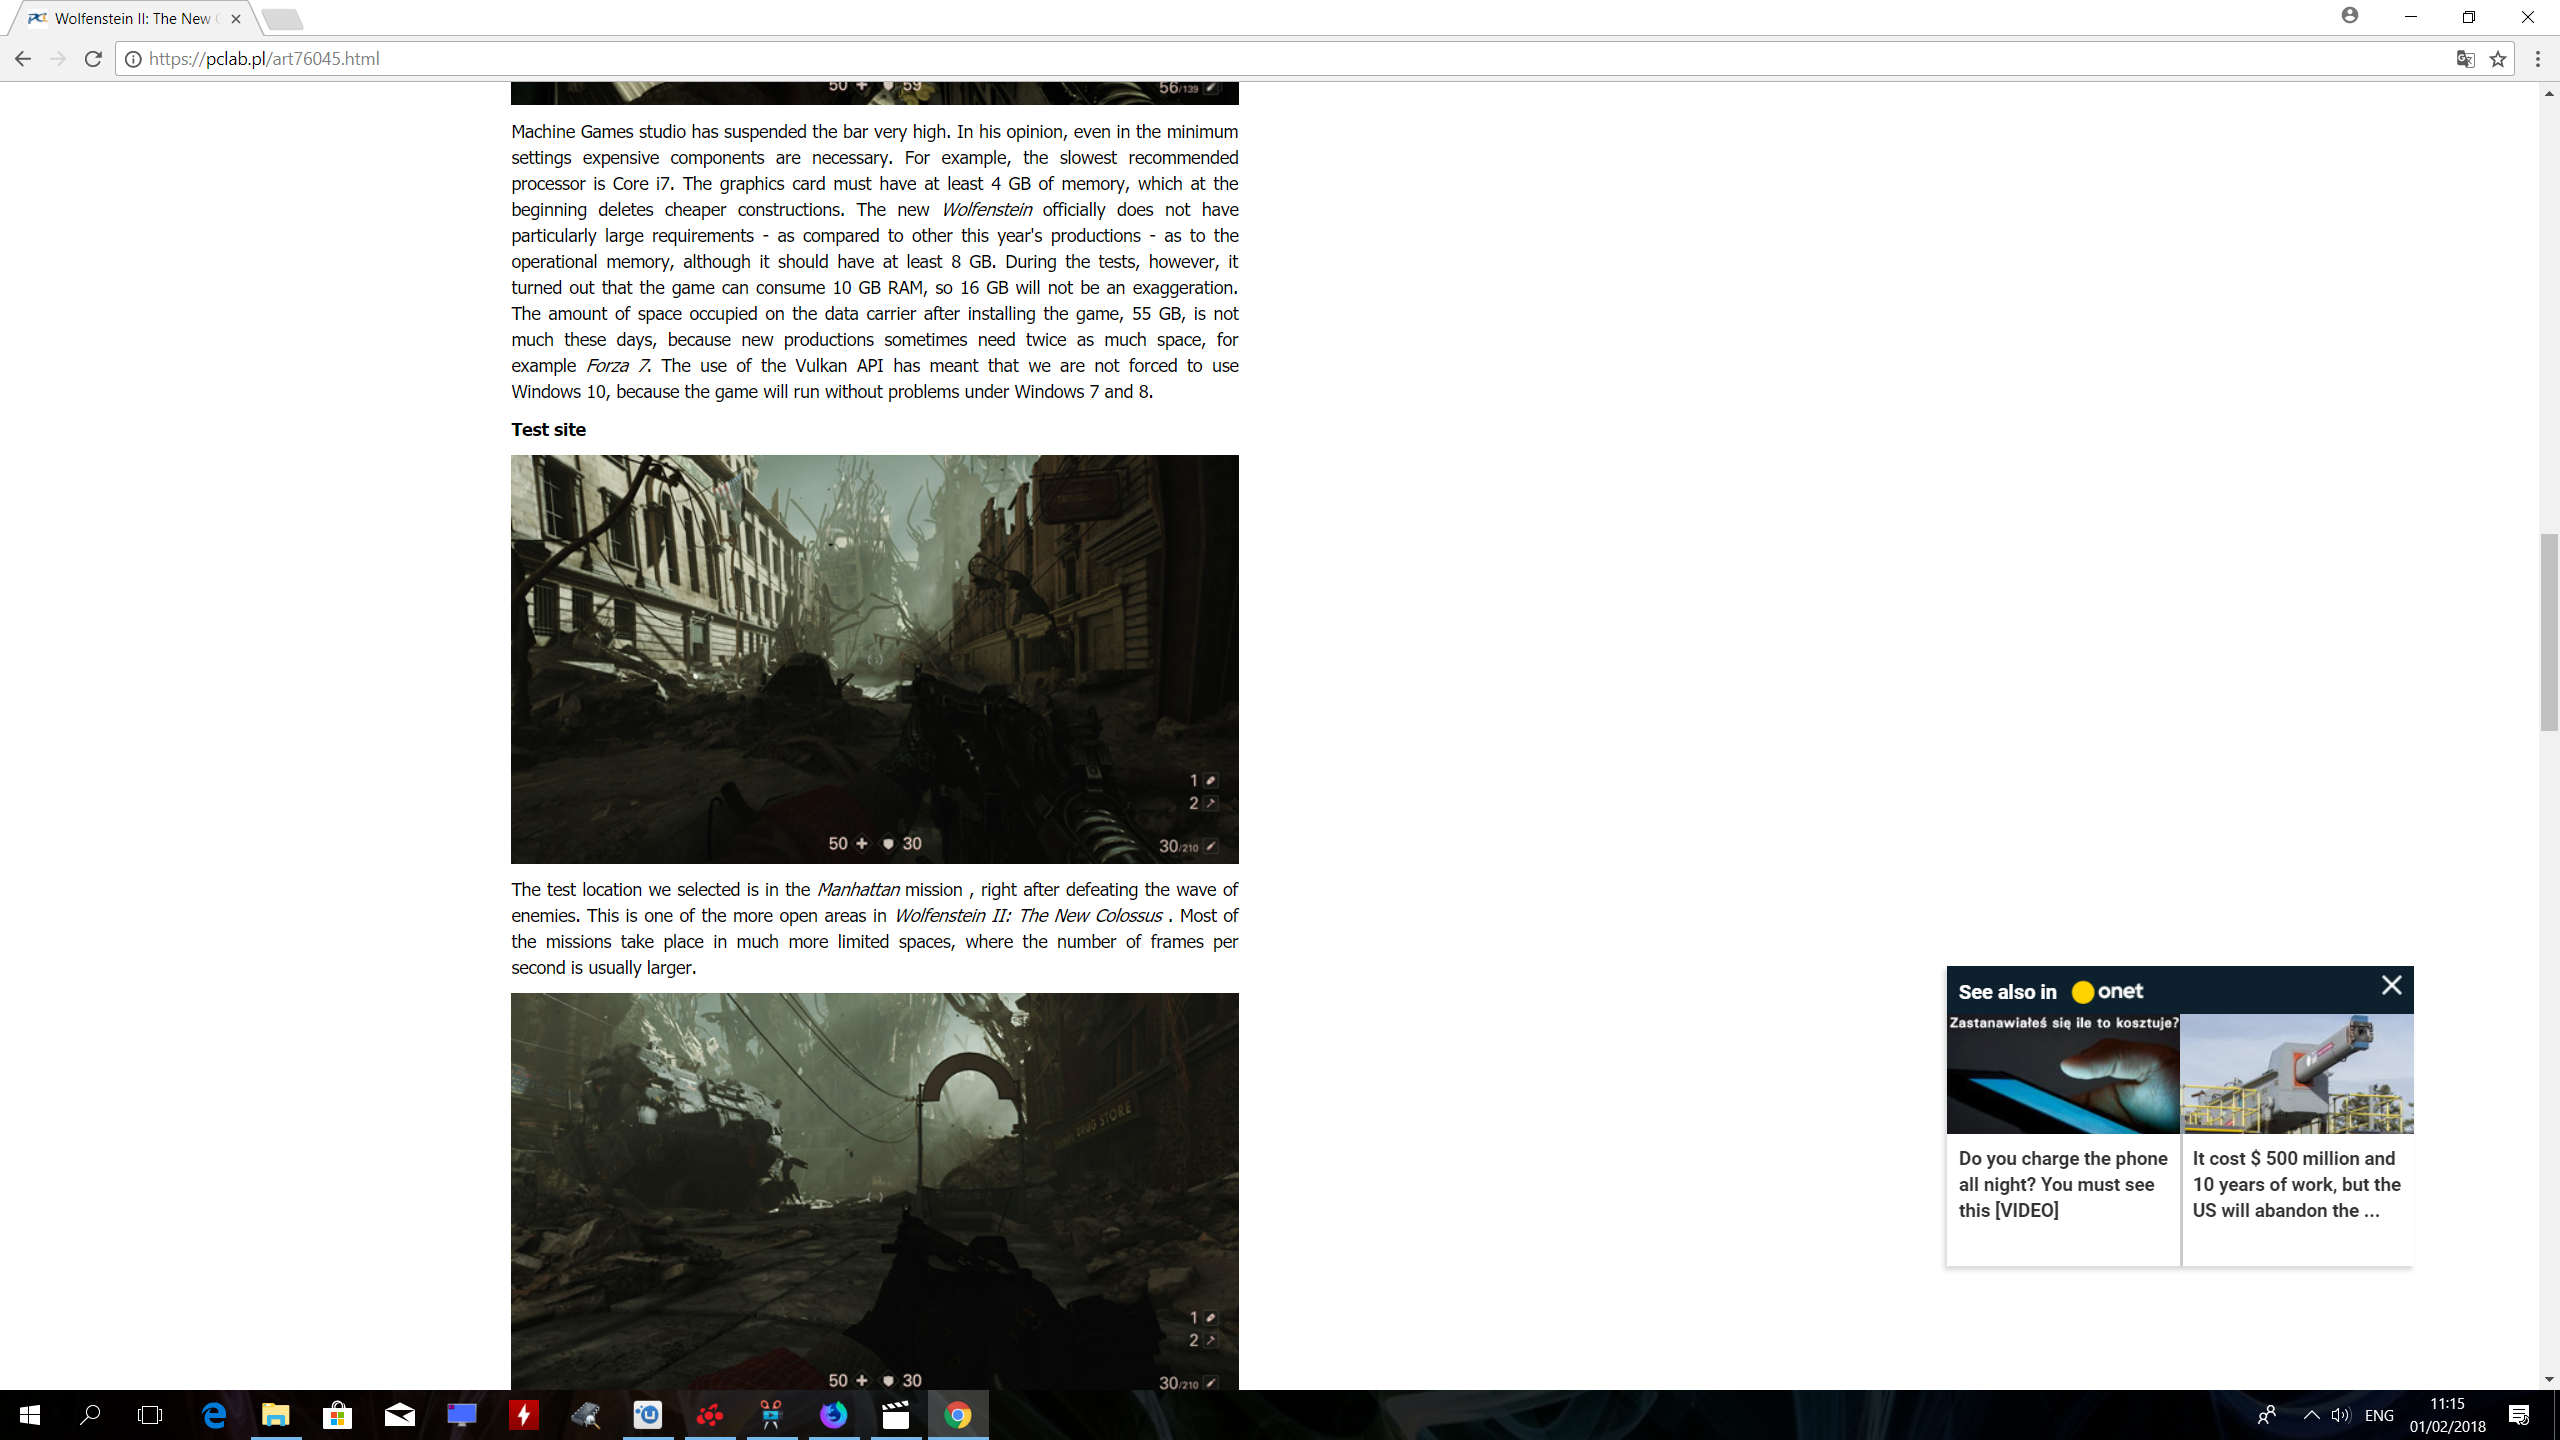Bookmark this page with the star
Viewport: 2560px width, 1440px height.
2498,59
